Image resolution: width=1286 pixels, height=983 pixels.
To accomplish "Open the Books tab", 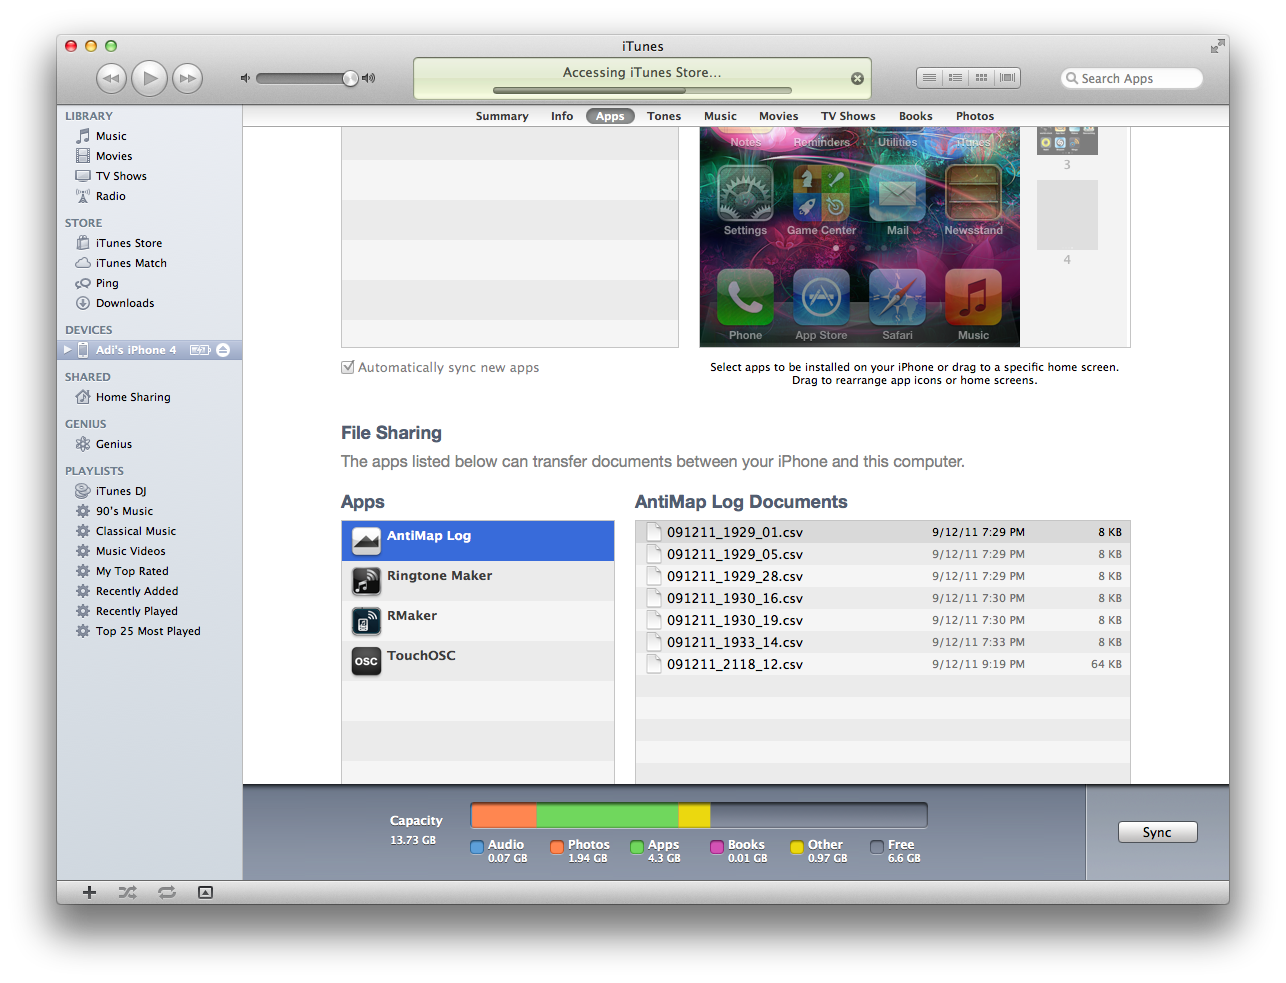I will [x=915, y=116].
